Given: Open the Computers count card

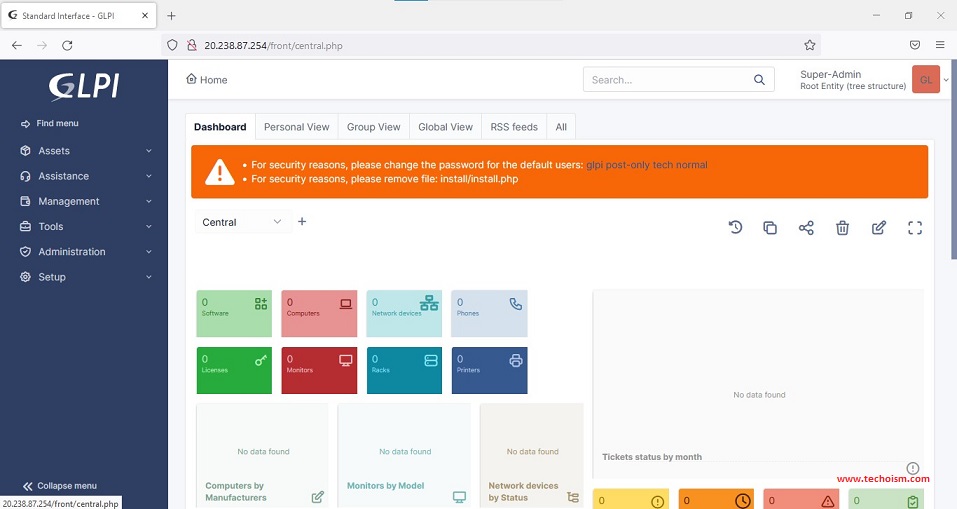Looking at the screenshot, I should coord(319,314).
